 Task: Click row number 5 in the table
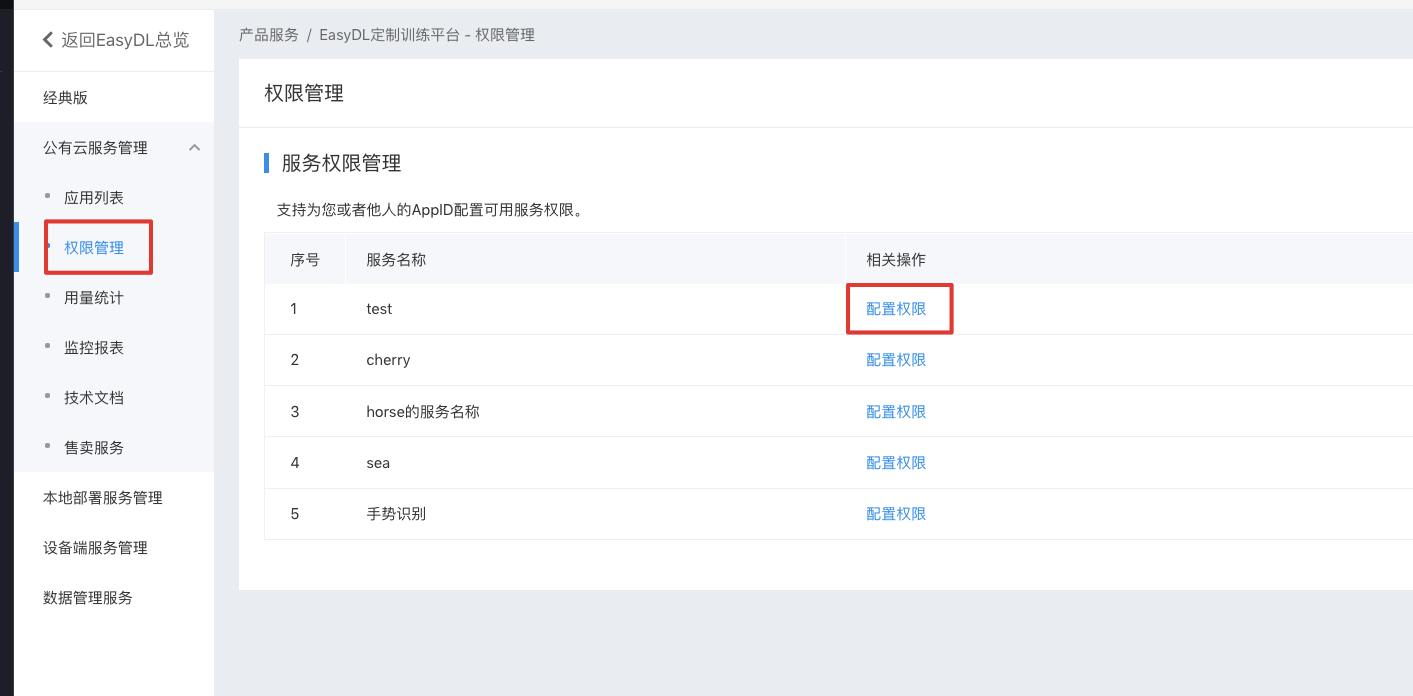[295, 514]
